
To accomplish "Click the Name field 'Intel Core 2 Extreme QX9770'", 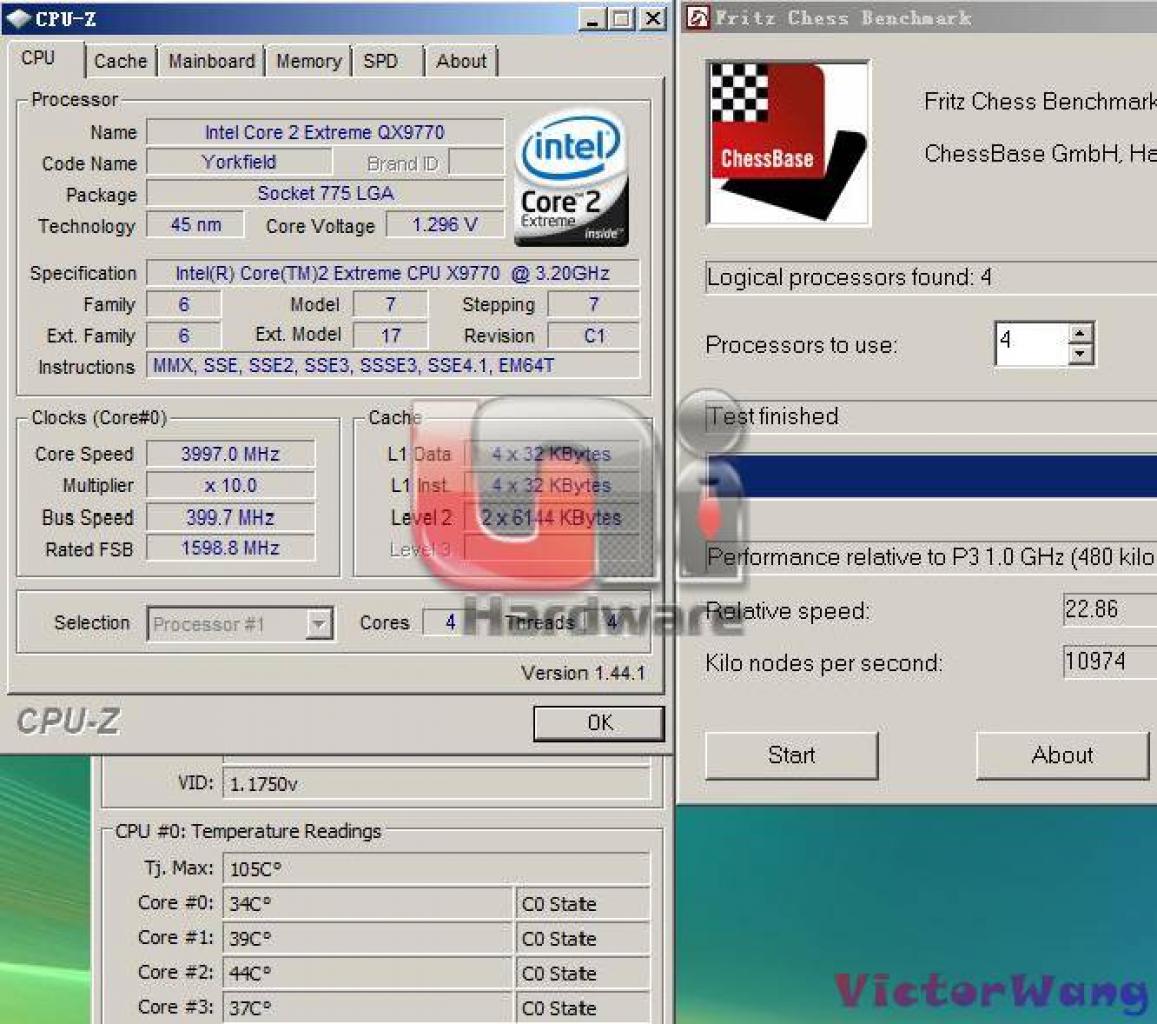I will click(325, 132).
